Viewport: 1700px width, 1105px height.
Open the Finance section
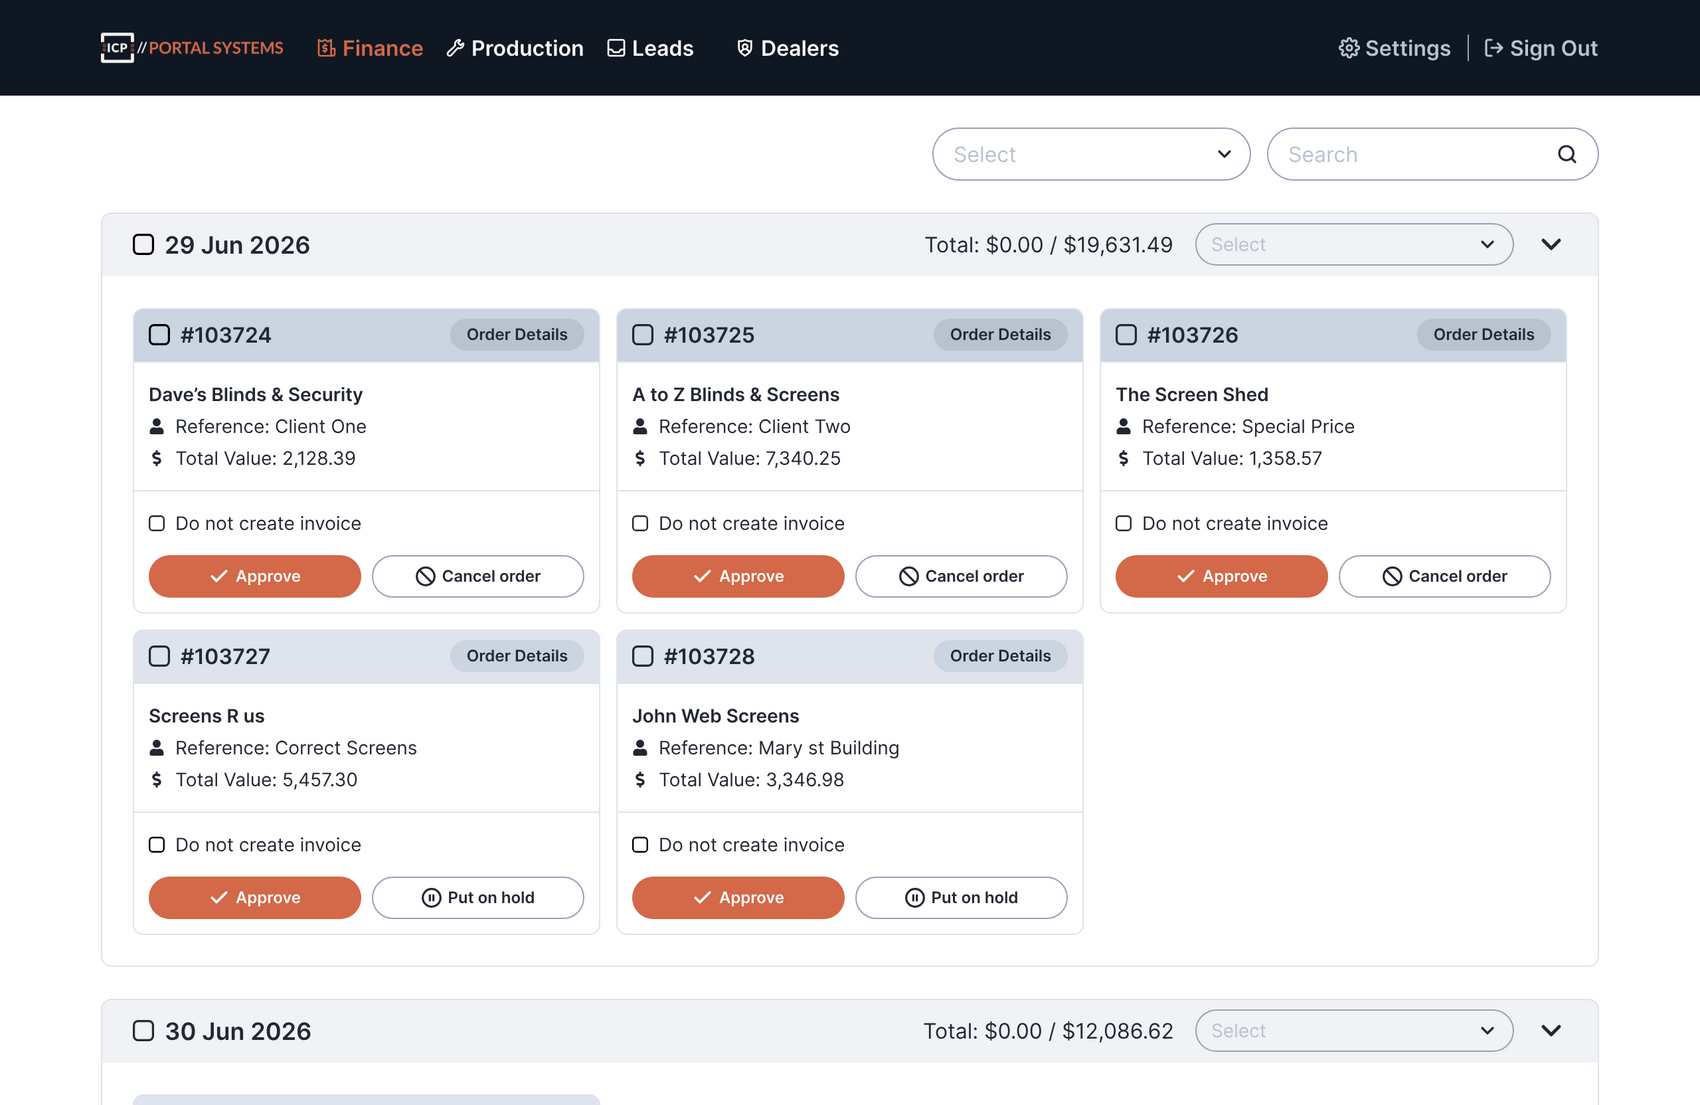click(370, 48)
